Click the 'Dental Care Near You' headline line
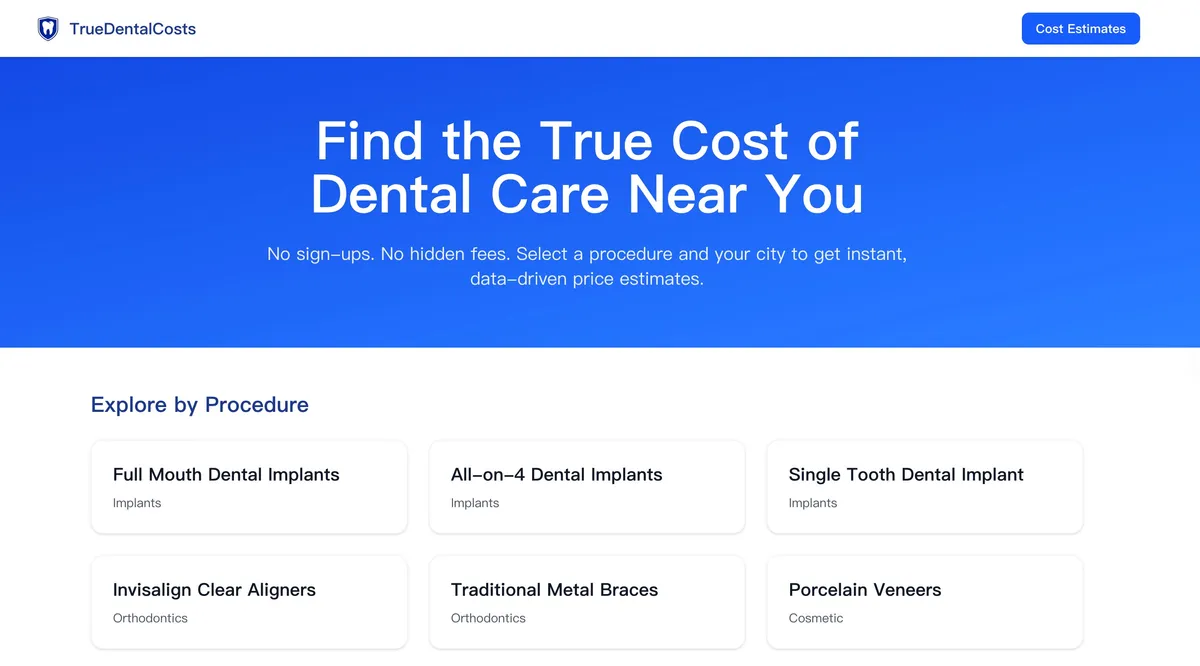The image size is (1200, 666). point(587,195)
